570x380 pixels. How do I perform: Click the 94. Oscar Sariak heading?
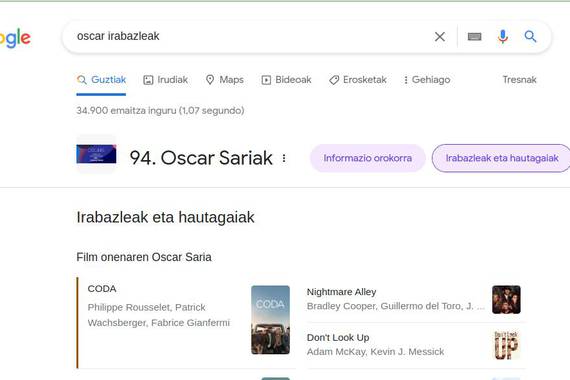201,158
